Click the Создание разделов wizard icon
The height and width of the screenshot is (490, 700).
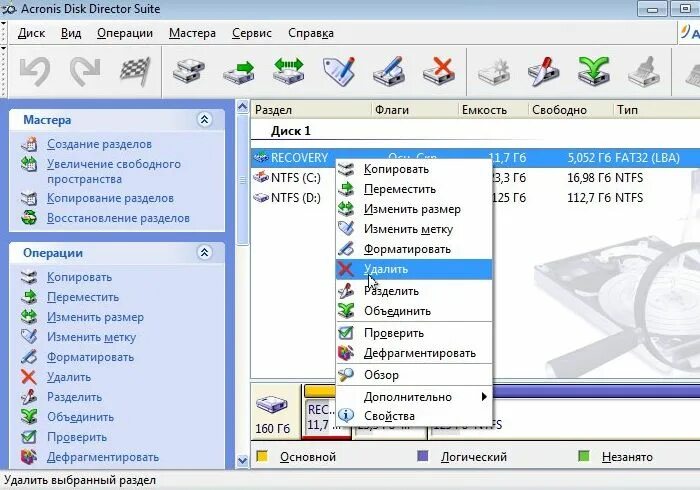coord(29,144)
